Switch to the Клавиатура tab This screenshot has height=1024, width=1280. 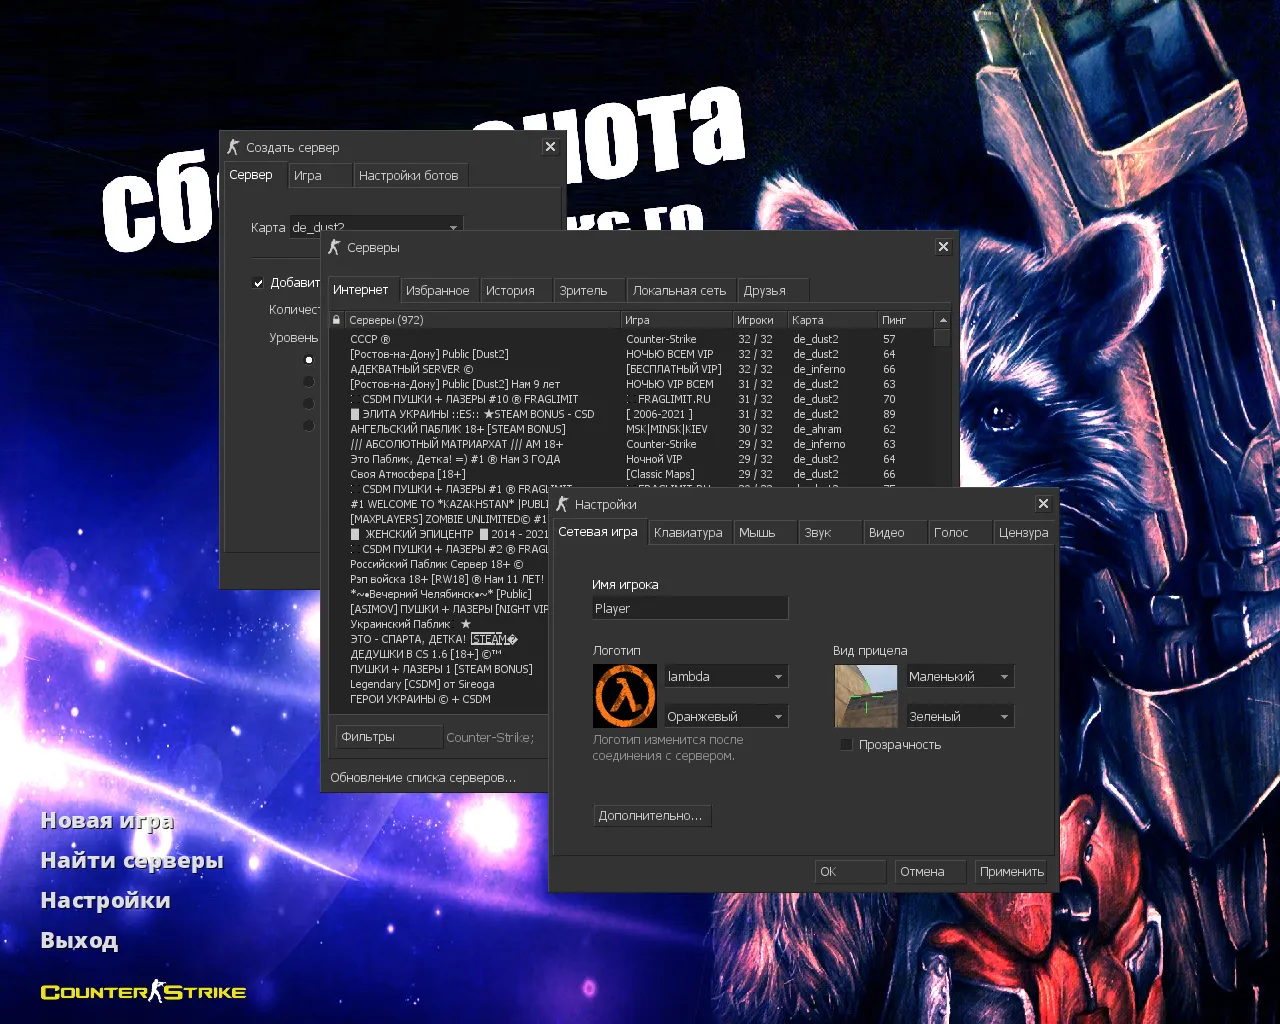(688, 533)
